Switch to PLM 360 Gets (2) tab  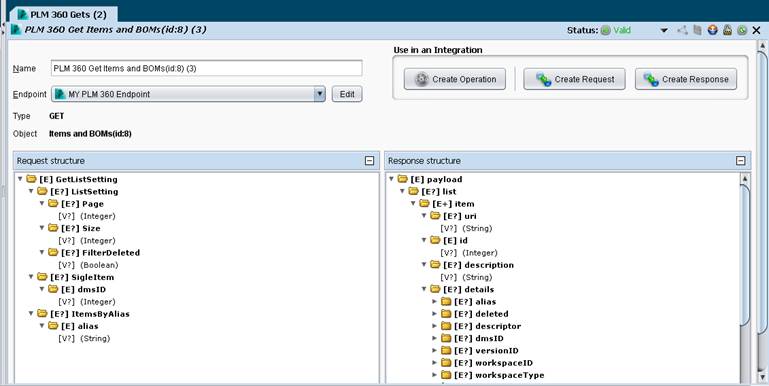(x=63, y=14)
